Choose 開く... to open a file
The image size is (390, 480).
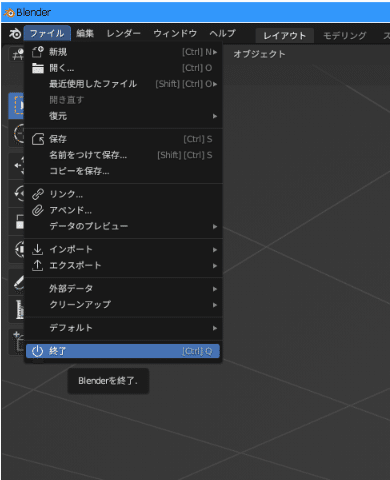[x=123, y=68]
